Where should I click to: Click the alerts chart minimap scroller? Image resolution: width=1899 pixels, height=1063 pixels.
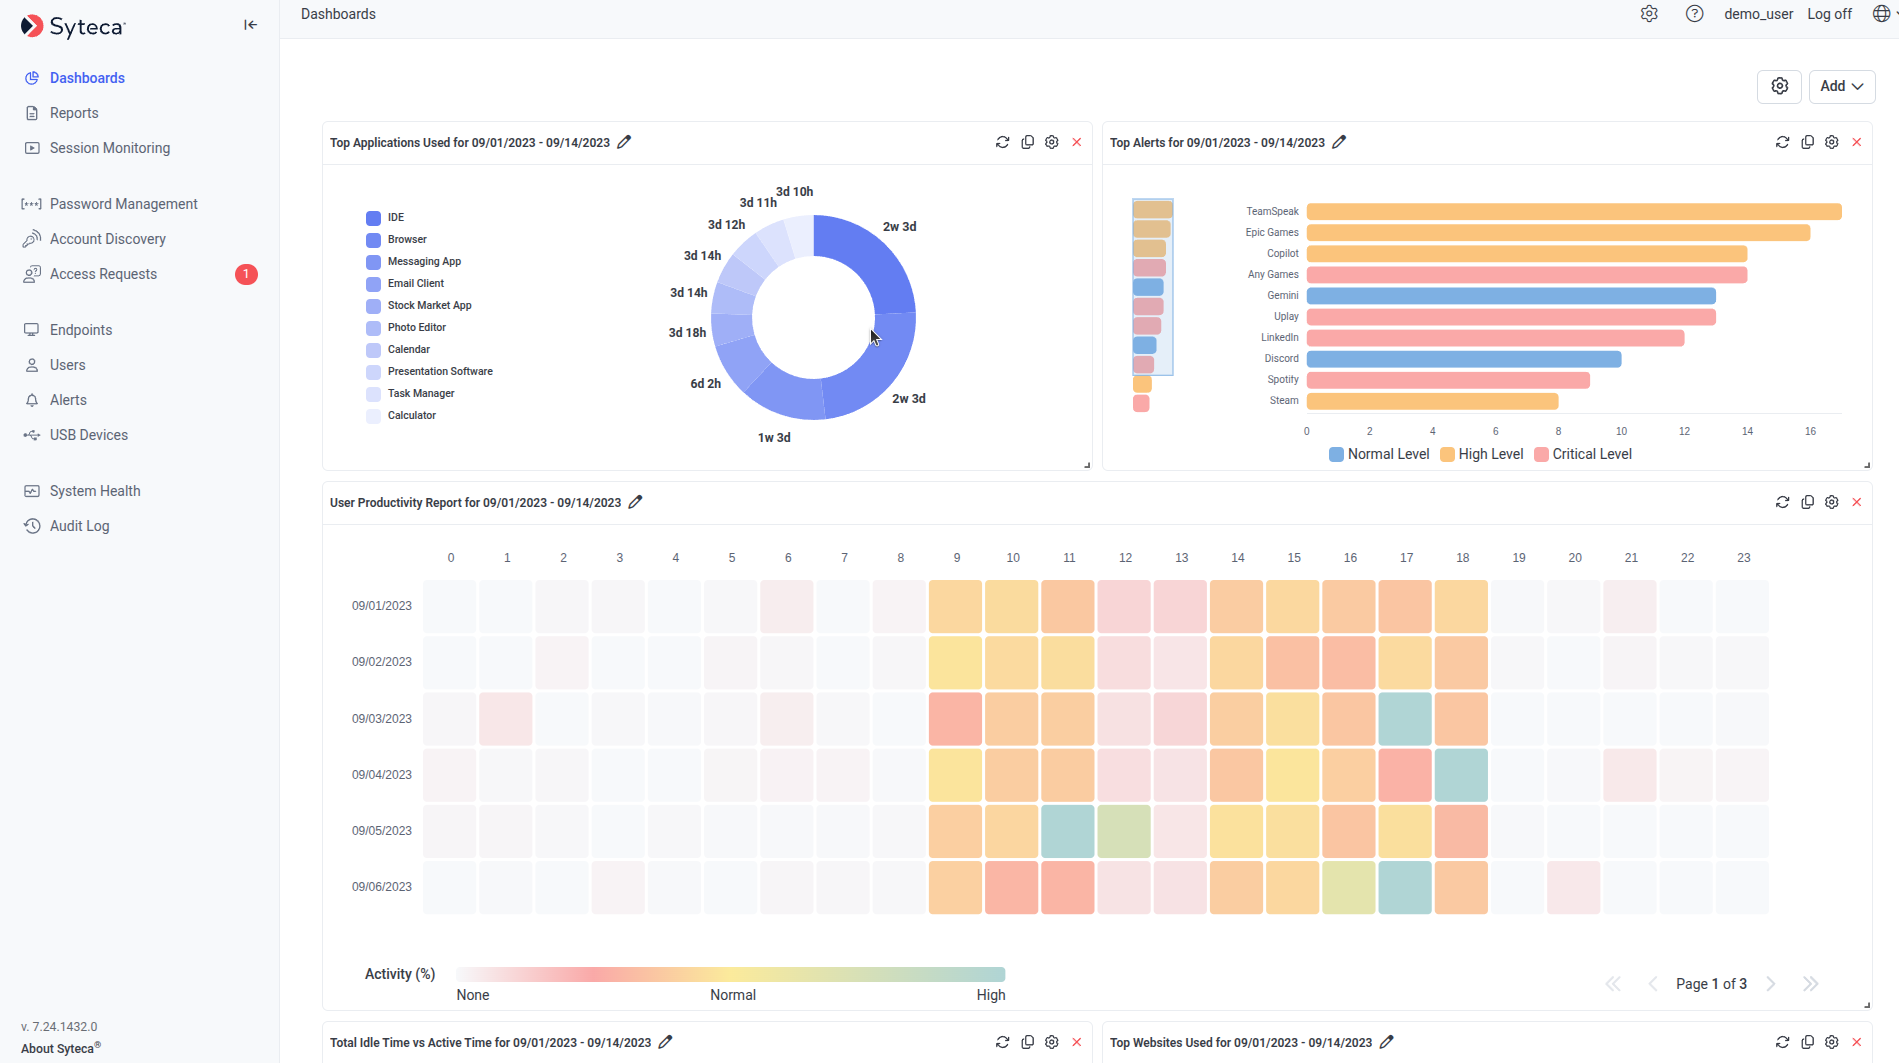tap(1152, 287)
